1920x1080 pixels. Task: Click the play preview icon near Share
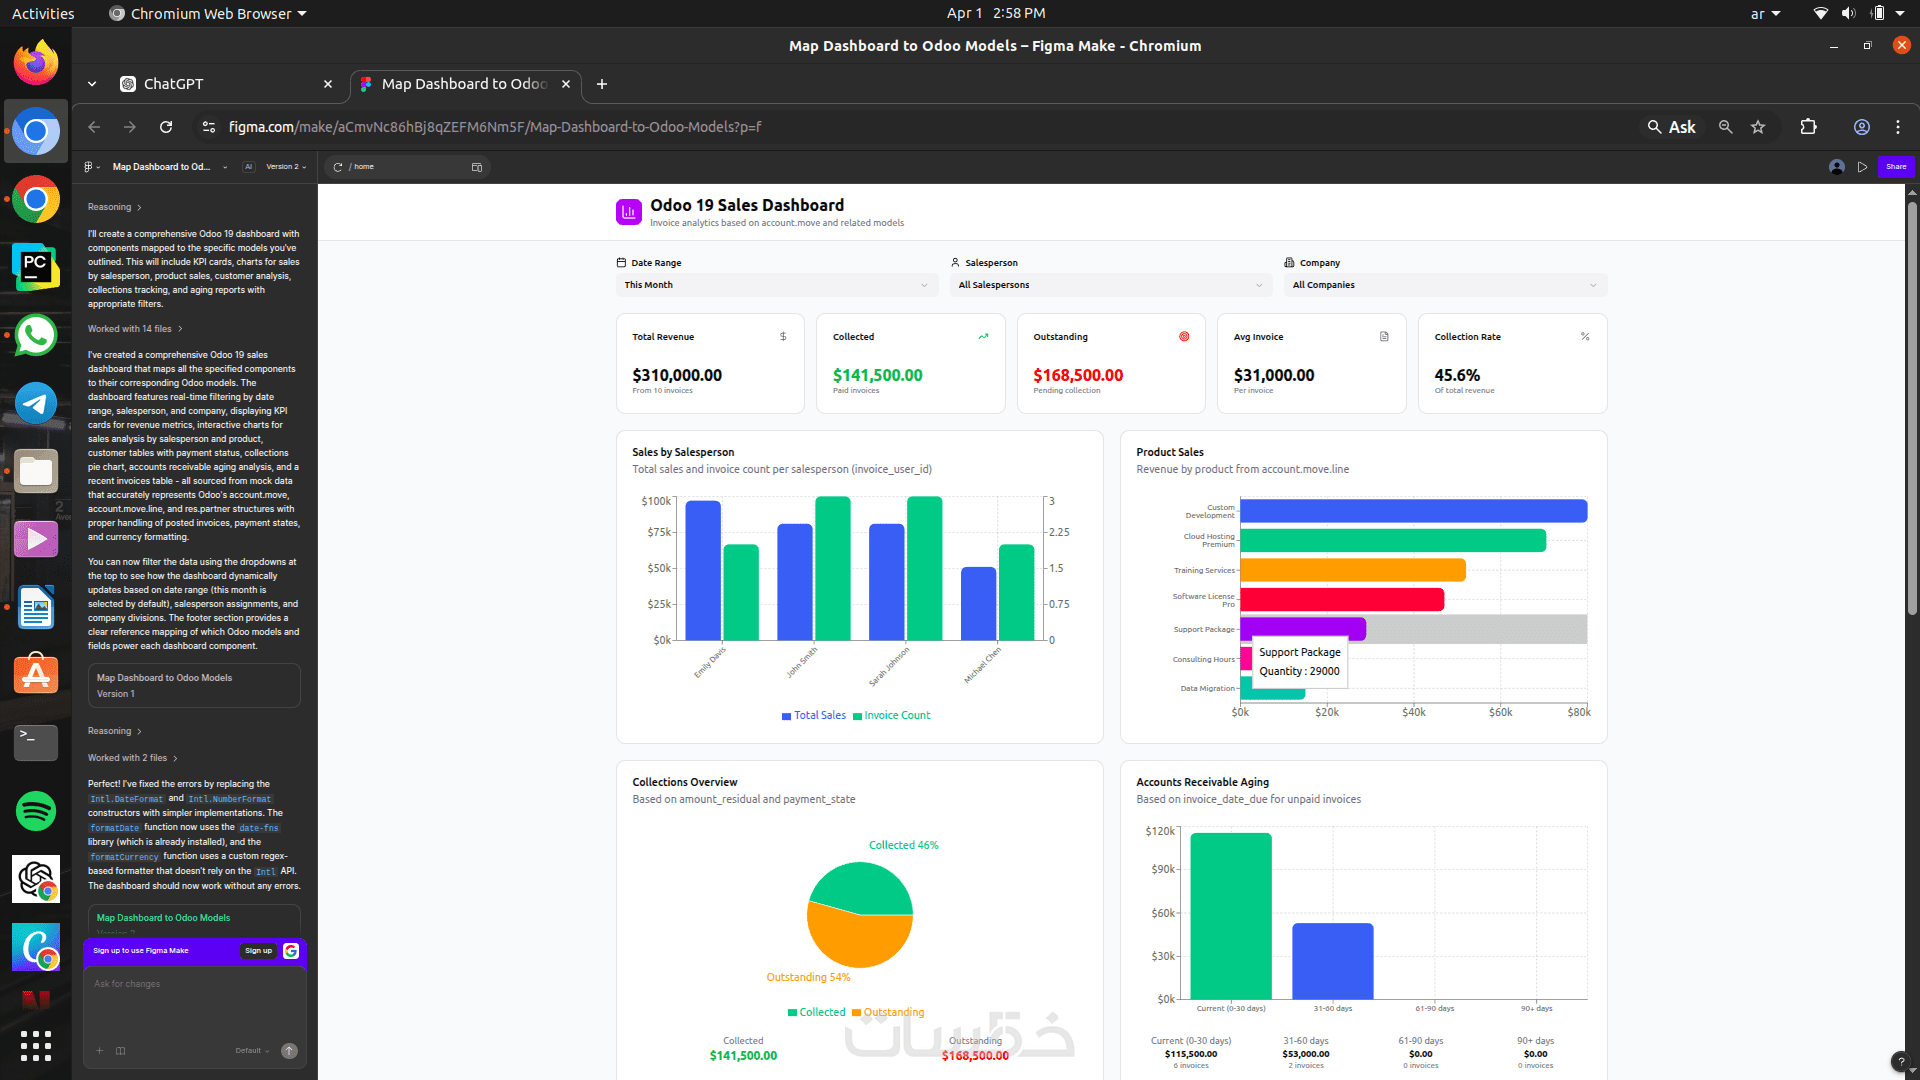1862,167
